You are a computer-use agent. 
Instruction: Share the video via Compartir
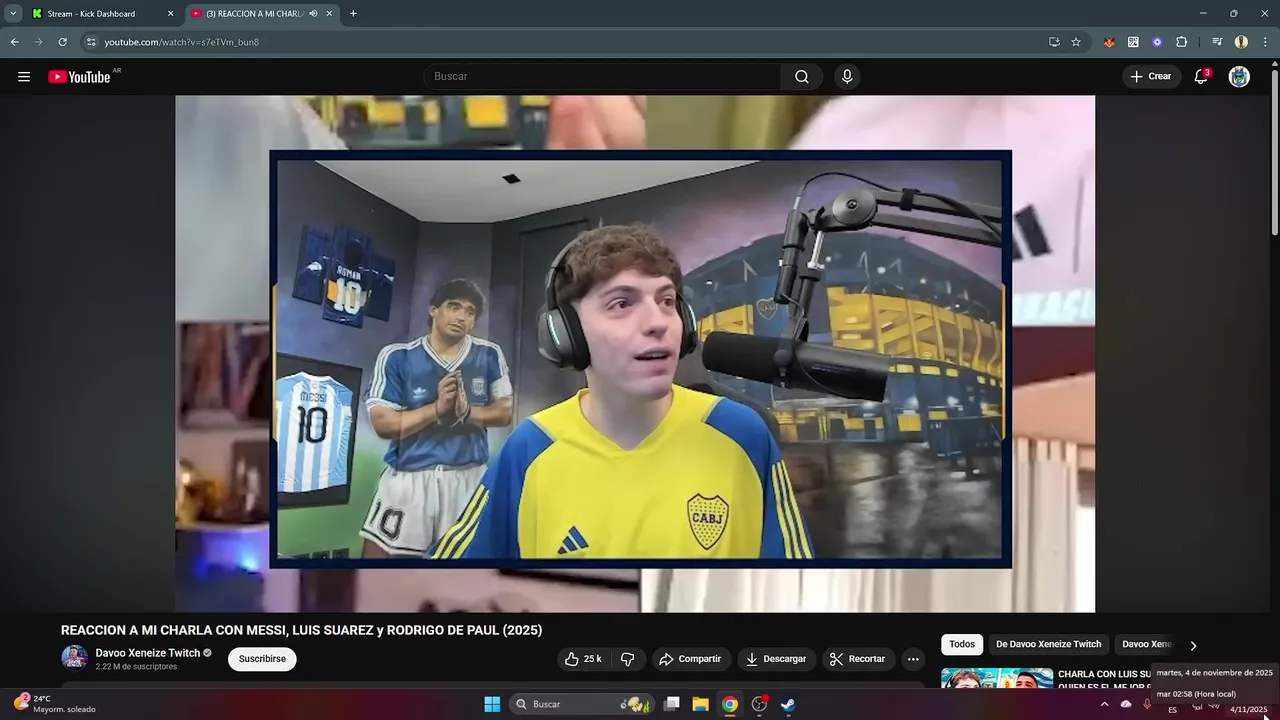[690, 659]
